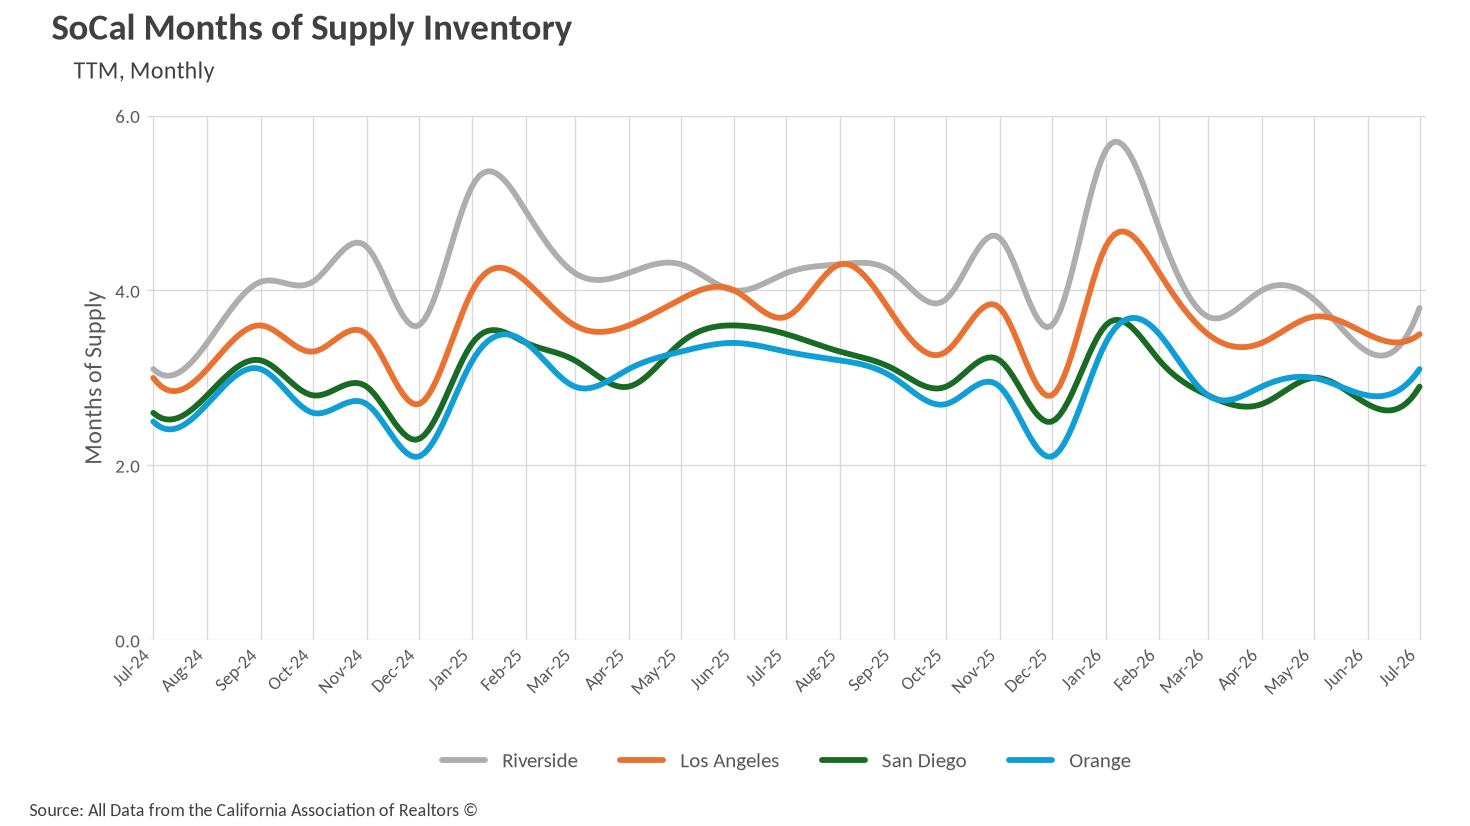The width and height of the screenshot is (1470, 826).
Task: Click the Jan-26 x-axis label
Action: click(1083, 668)
